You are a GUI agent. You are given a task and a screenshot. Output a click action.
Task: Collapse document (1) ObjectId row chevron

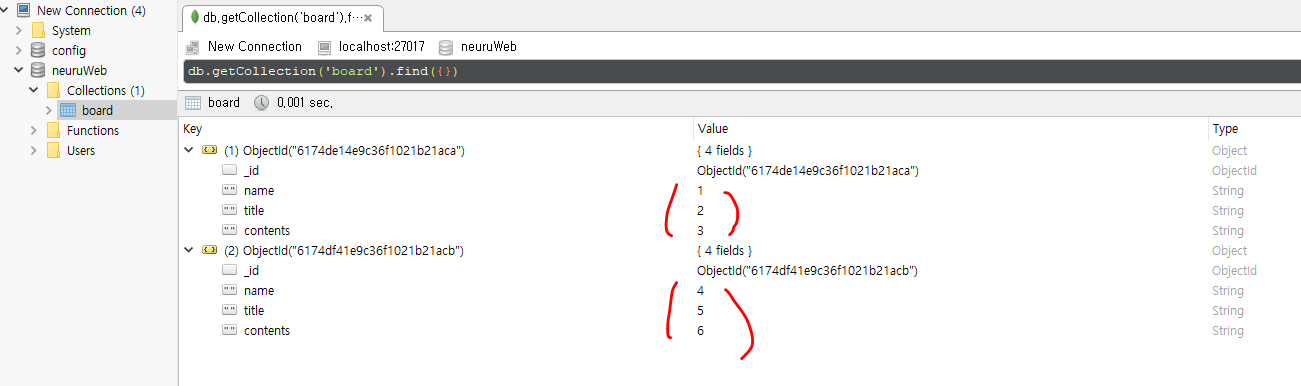click(x=189, y=151)
